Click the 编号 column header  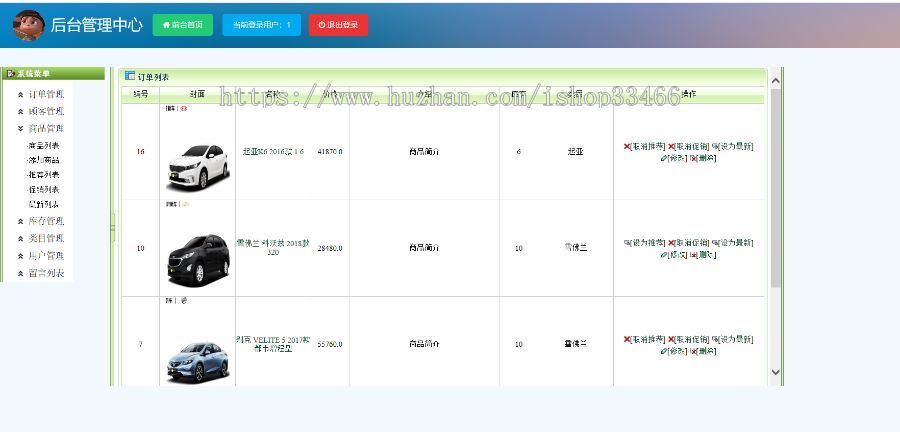(141, 94)
